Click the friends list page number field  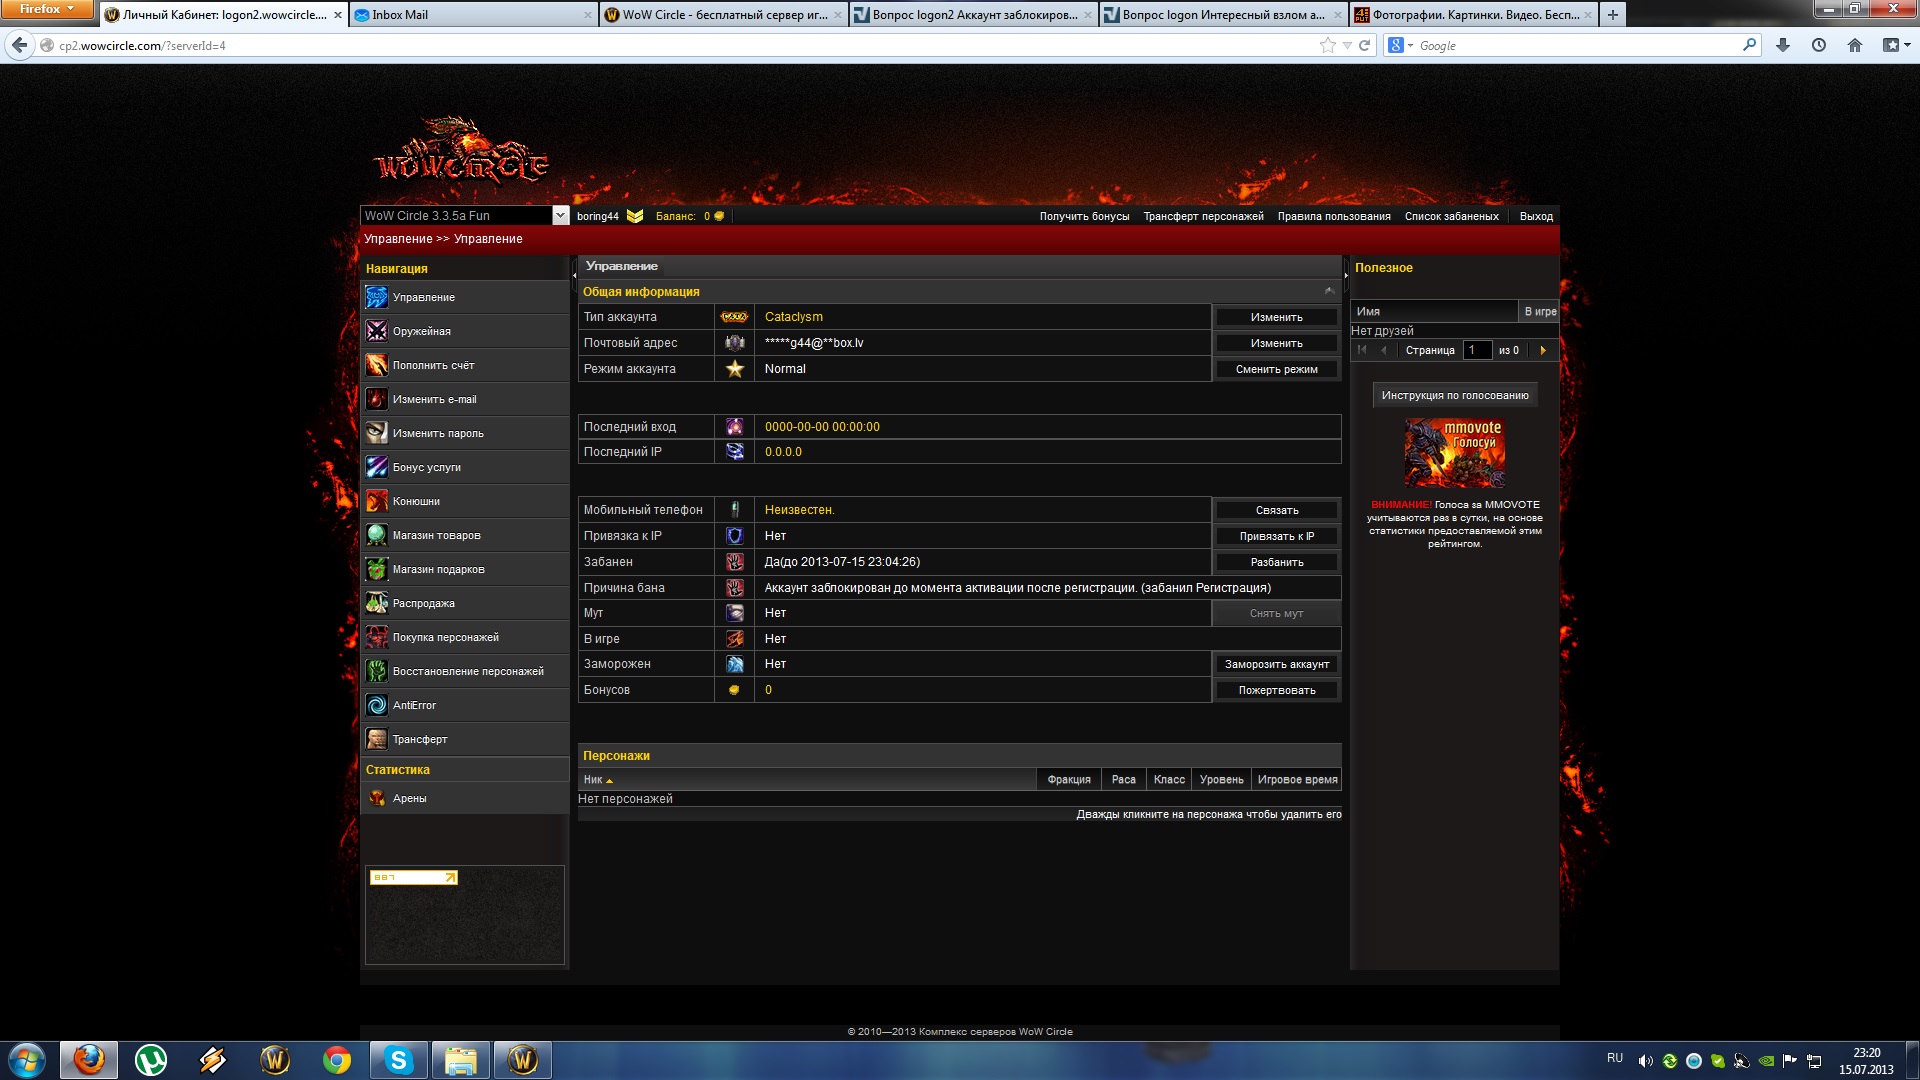[x=1477, y=350]
